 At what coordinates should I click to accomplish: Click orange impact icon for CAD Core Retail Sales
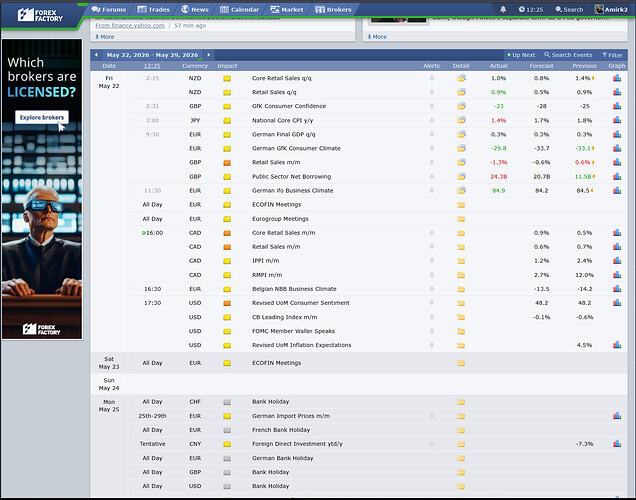tap(227, 233)
